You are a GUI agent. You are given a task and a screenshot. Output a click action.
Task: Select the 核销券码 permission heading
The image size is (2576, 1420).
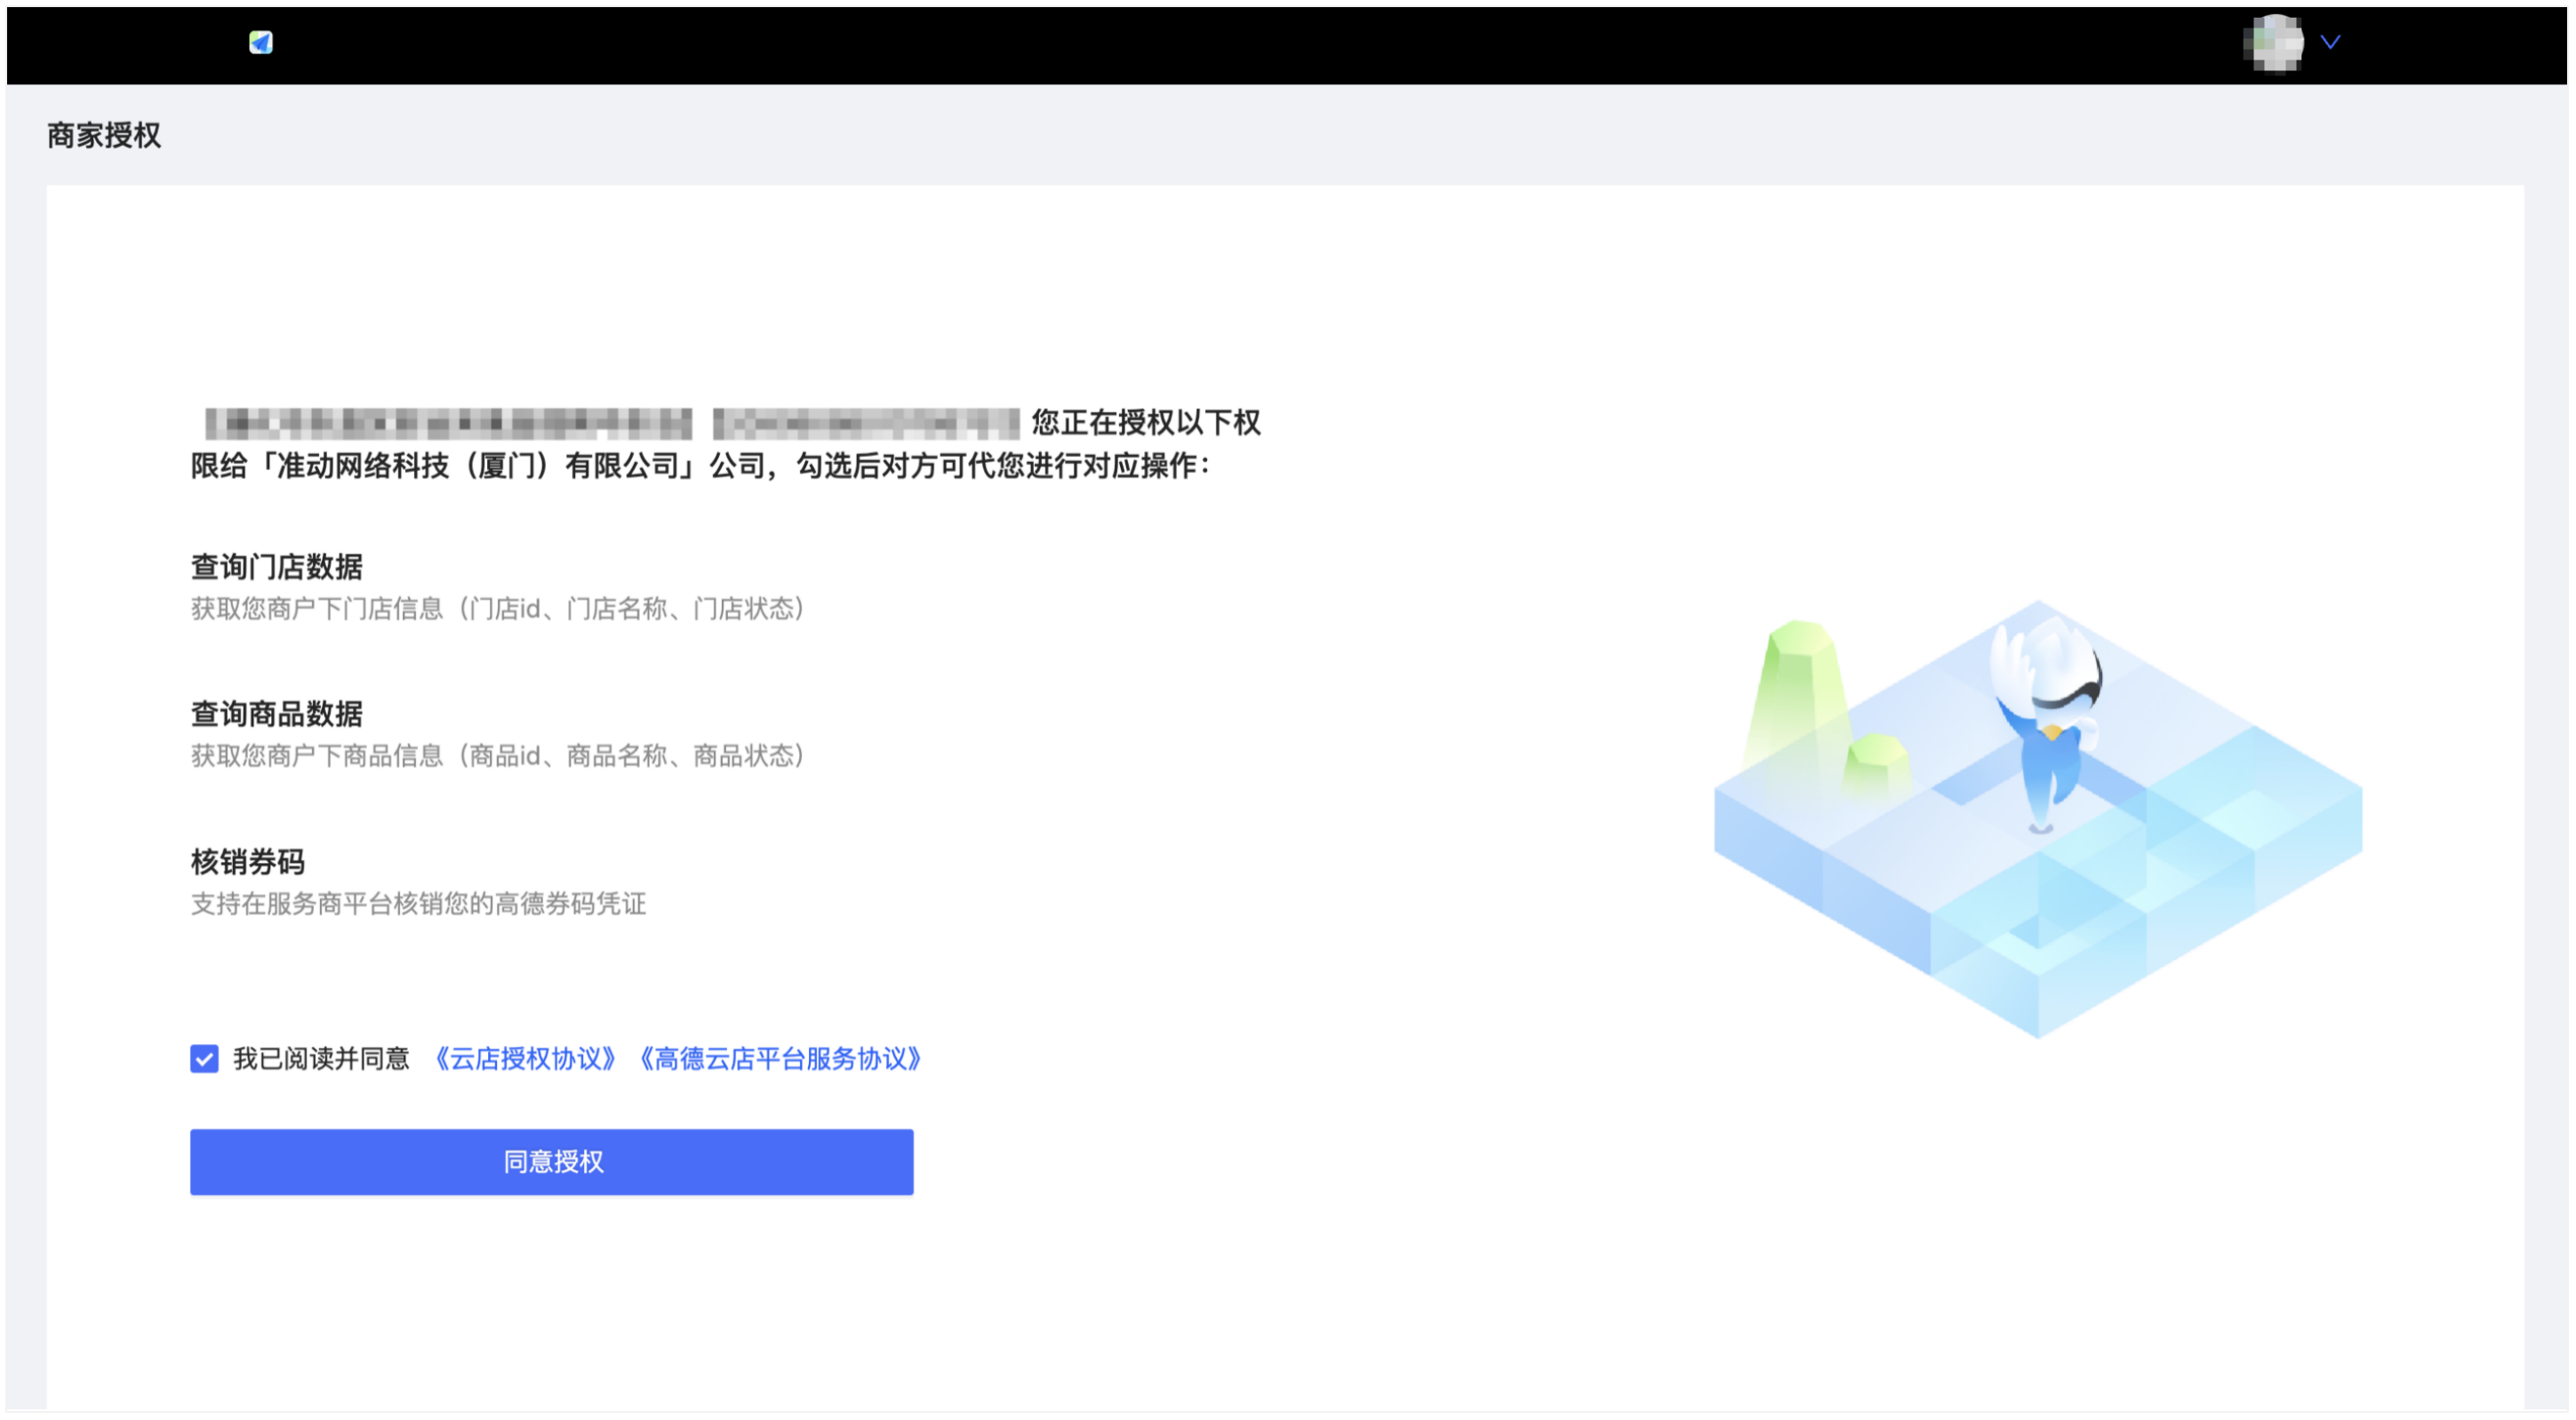coord(248,861)
